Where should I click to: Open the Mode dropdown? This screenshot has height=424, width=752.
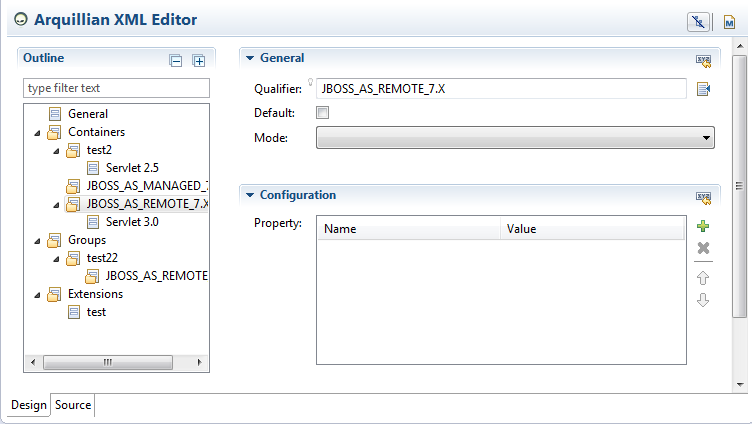(515, 138)
